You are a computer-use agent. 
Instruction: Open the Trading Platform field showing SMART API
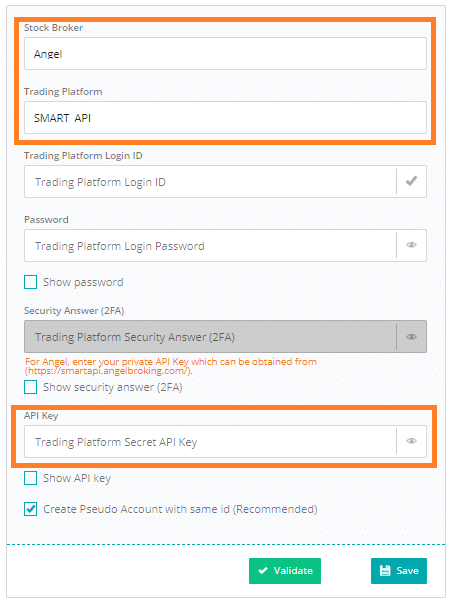click(225, 117)
